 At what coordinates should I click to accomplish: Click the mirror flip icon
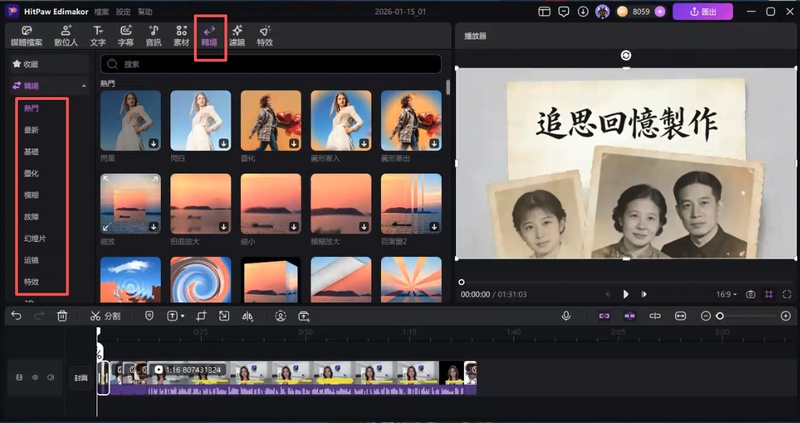click(247, 316)
